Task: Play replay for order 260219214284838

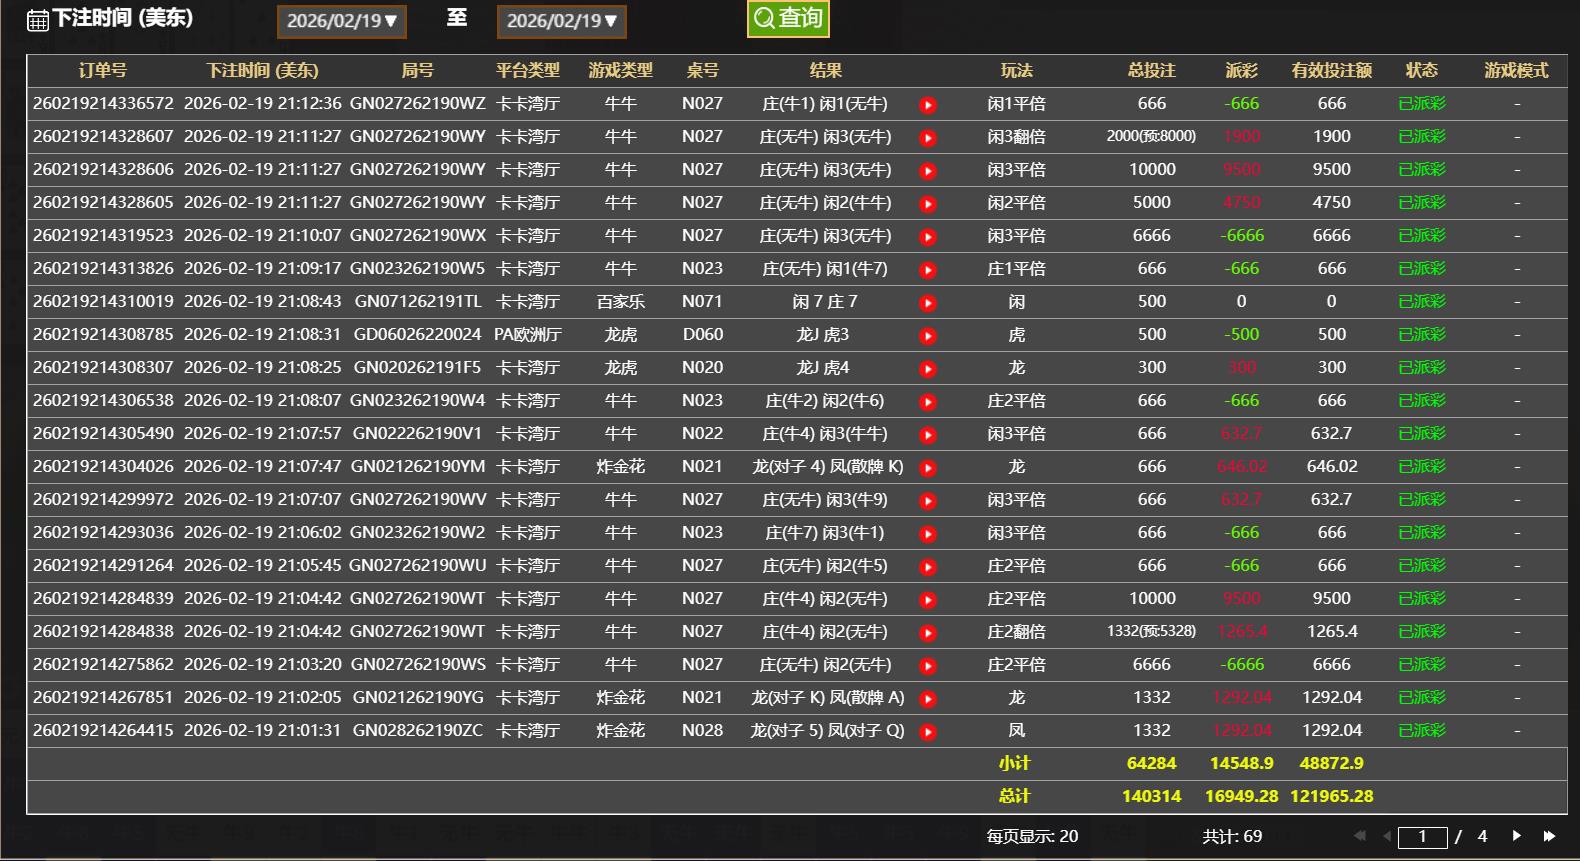Action: (928, 633)
